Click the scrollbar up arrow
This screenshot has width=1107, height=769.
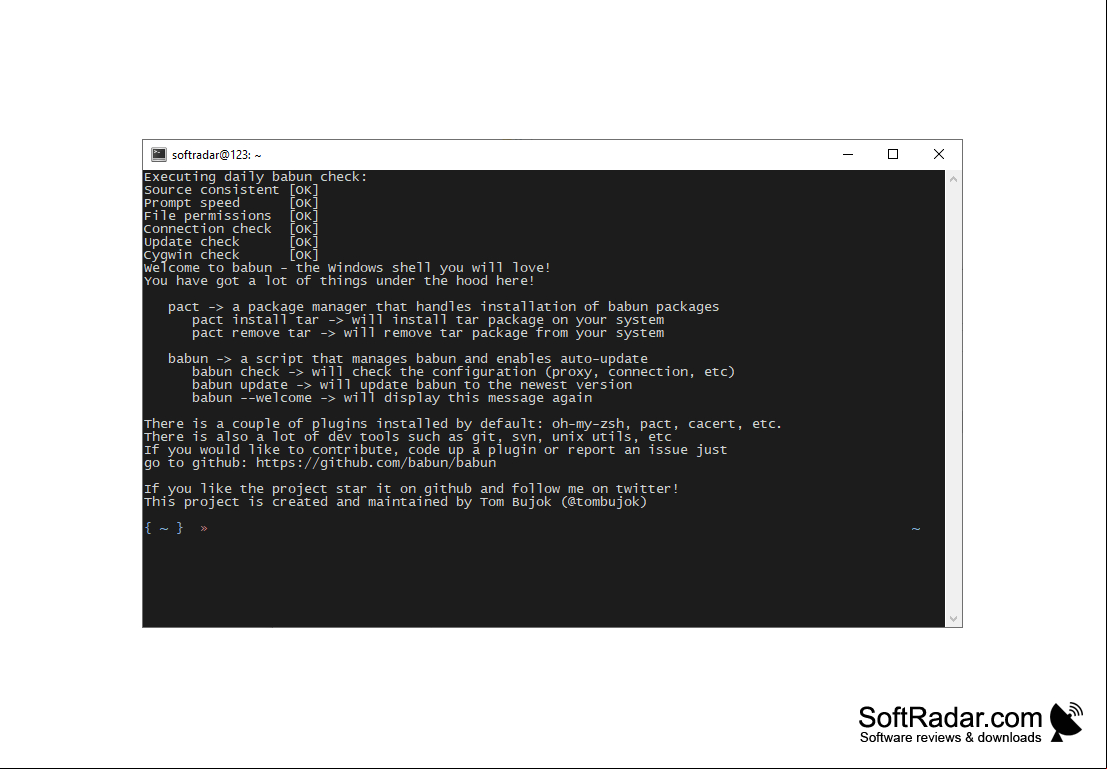point(953,179)
